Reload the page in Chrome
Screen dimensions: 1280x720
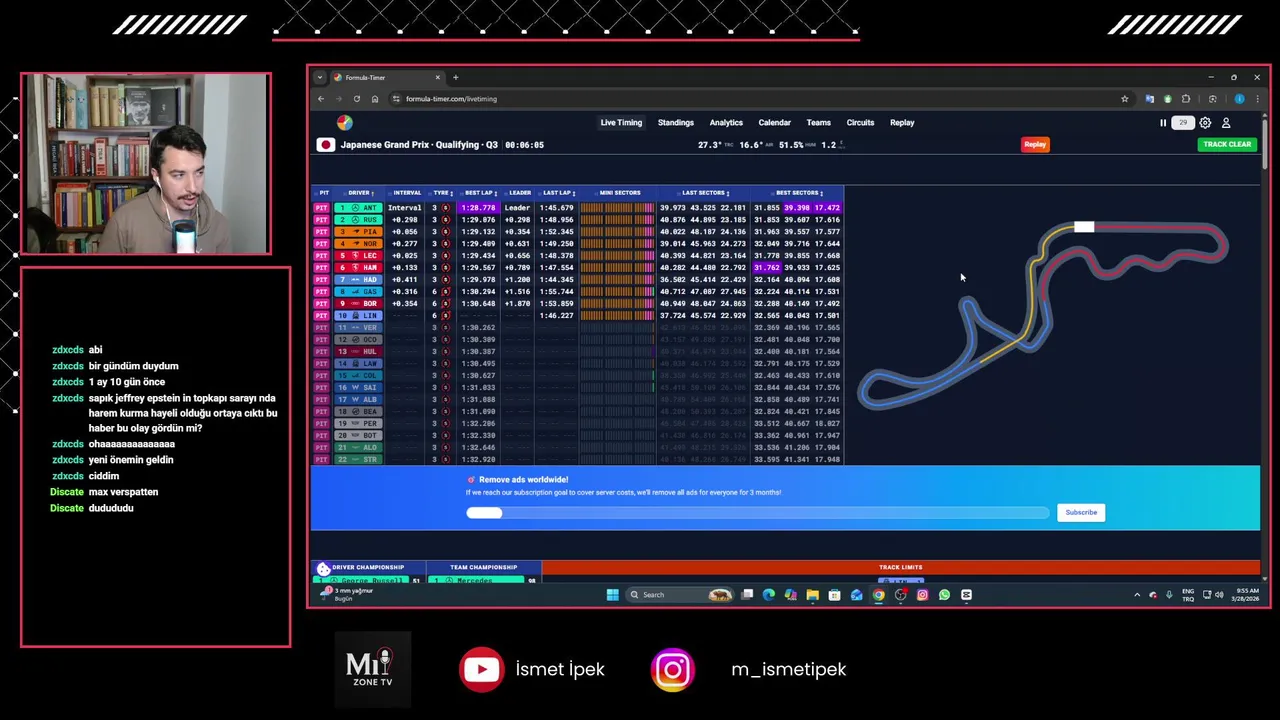(356, 99)
